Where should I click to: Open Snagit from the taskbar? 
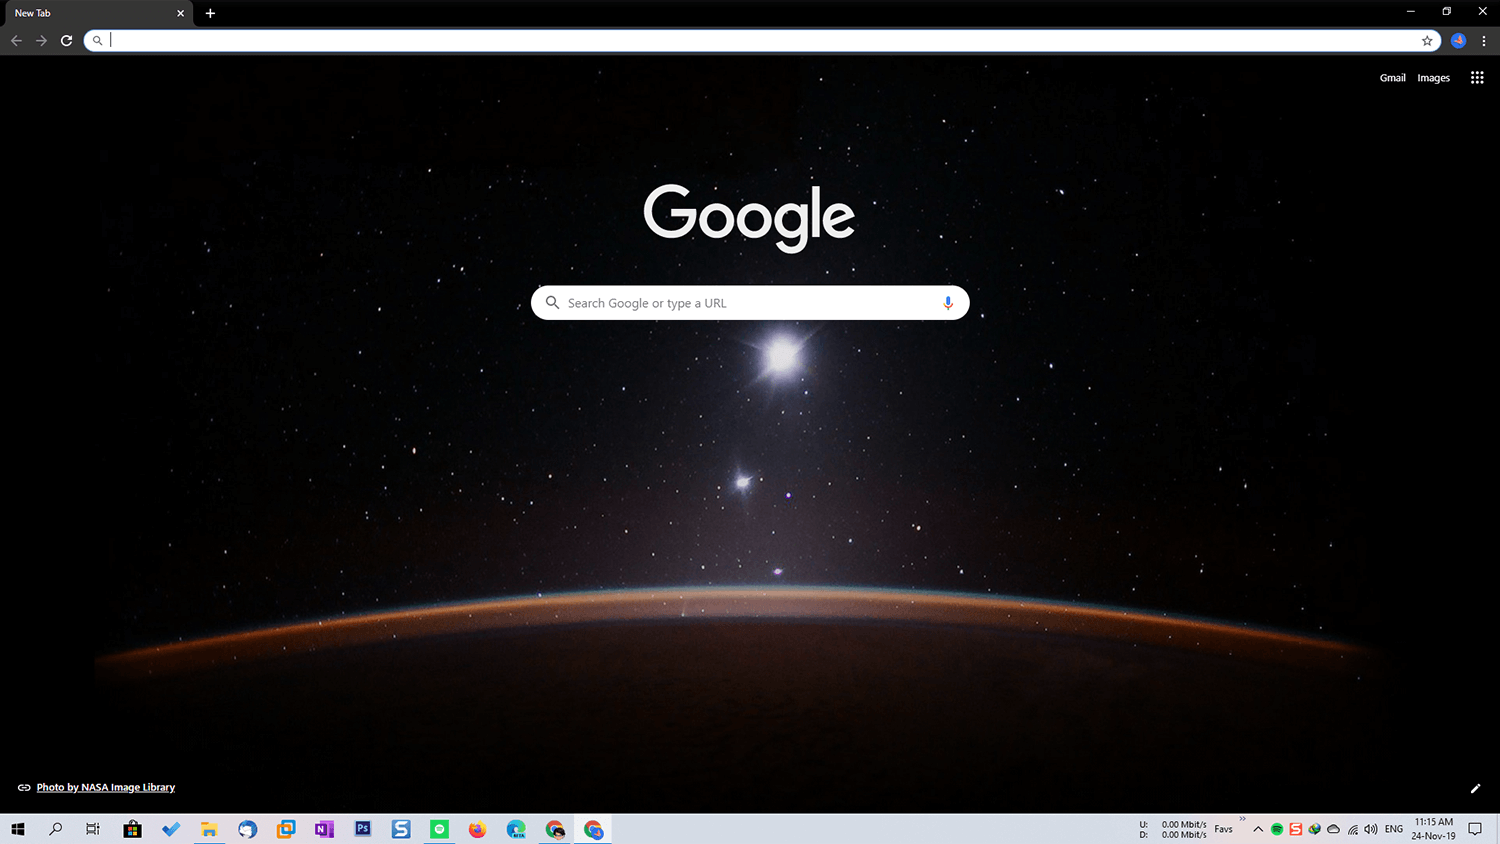pyautogui.click(x=401, y=829)
